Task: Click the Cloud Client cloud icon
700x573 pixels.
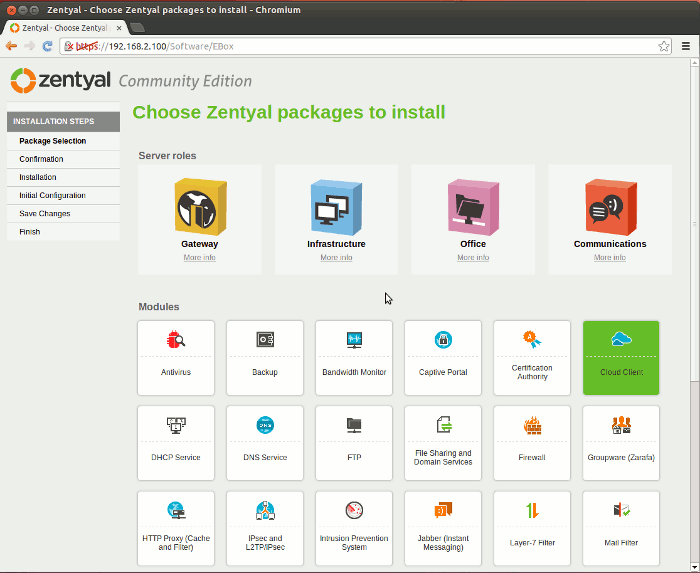Action: (621, 339)
